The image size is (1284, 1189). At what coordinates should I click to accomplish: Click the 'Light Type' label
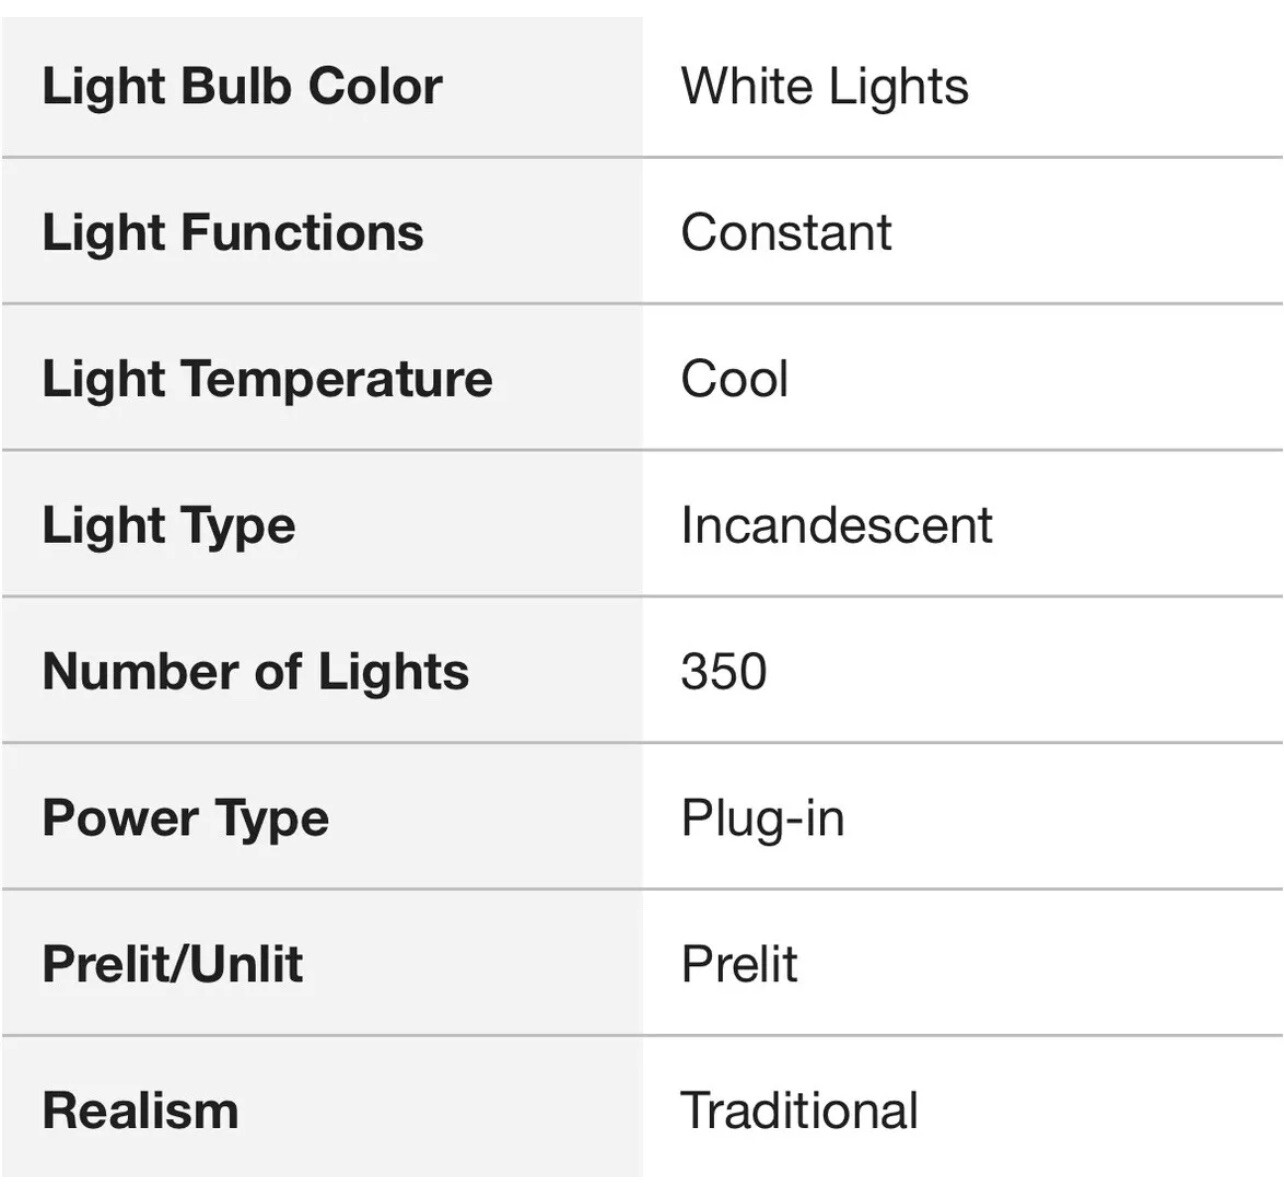169,525
